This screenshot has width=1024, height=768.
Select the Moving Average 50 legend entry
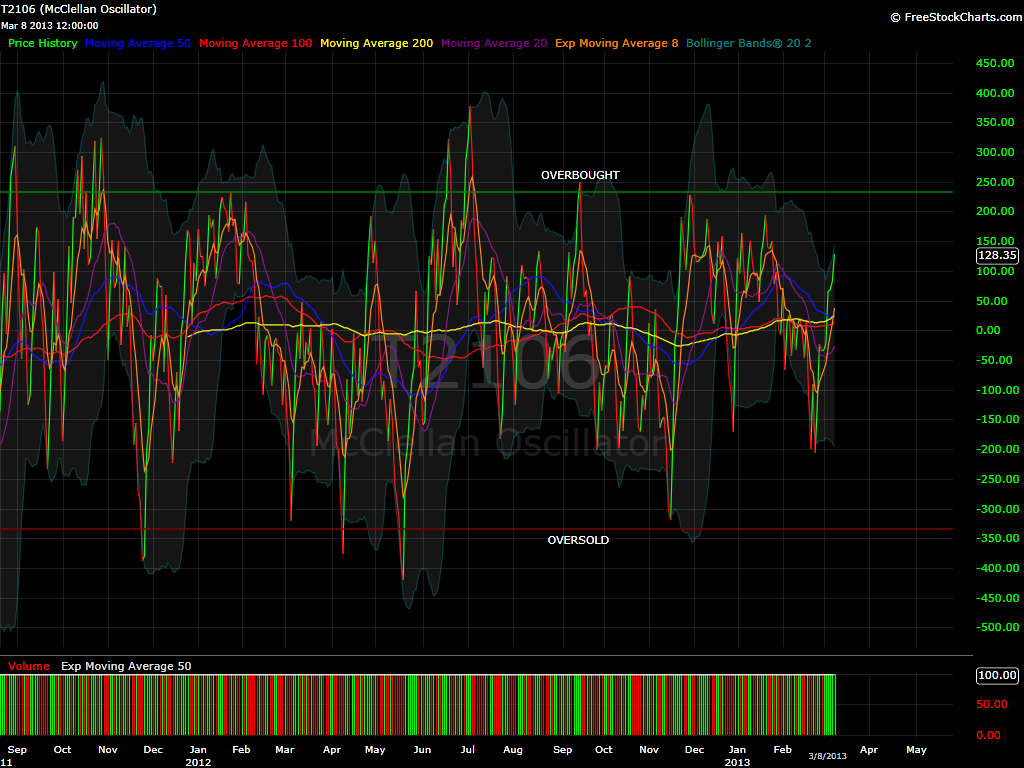pos(138,44)
